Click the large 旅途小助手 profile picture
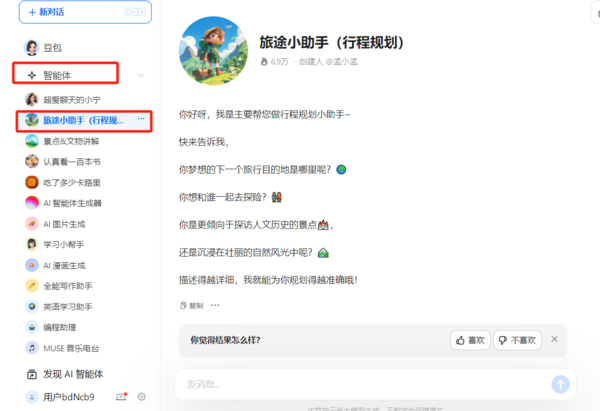Image resolution: width=600 pixels, height=411 pixels. (x=214, y=51)
